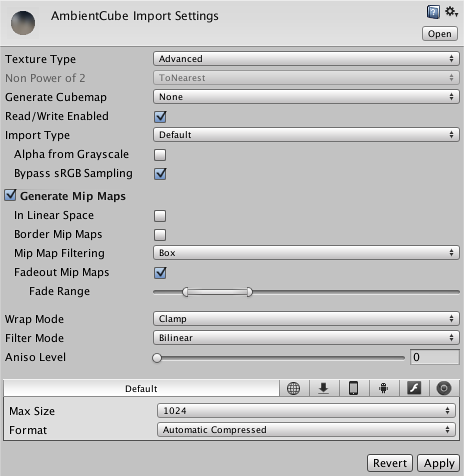The width and height of the screenshot is (464, 476).
Task: Click the Apply button
Action: click(439, 463)
